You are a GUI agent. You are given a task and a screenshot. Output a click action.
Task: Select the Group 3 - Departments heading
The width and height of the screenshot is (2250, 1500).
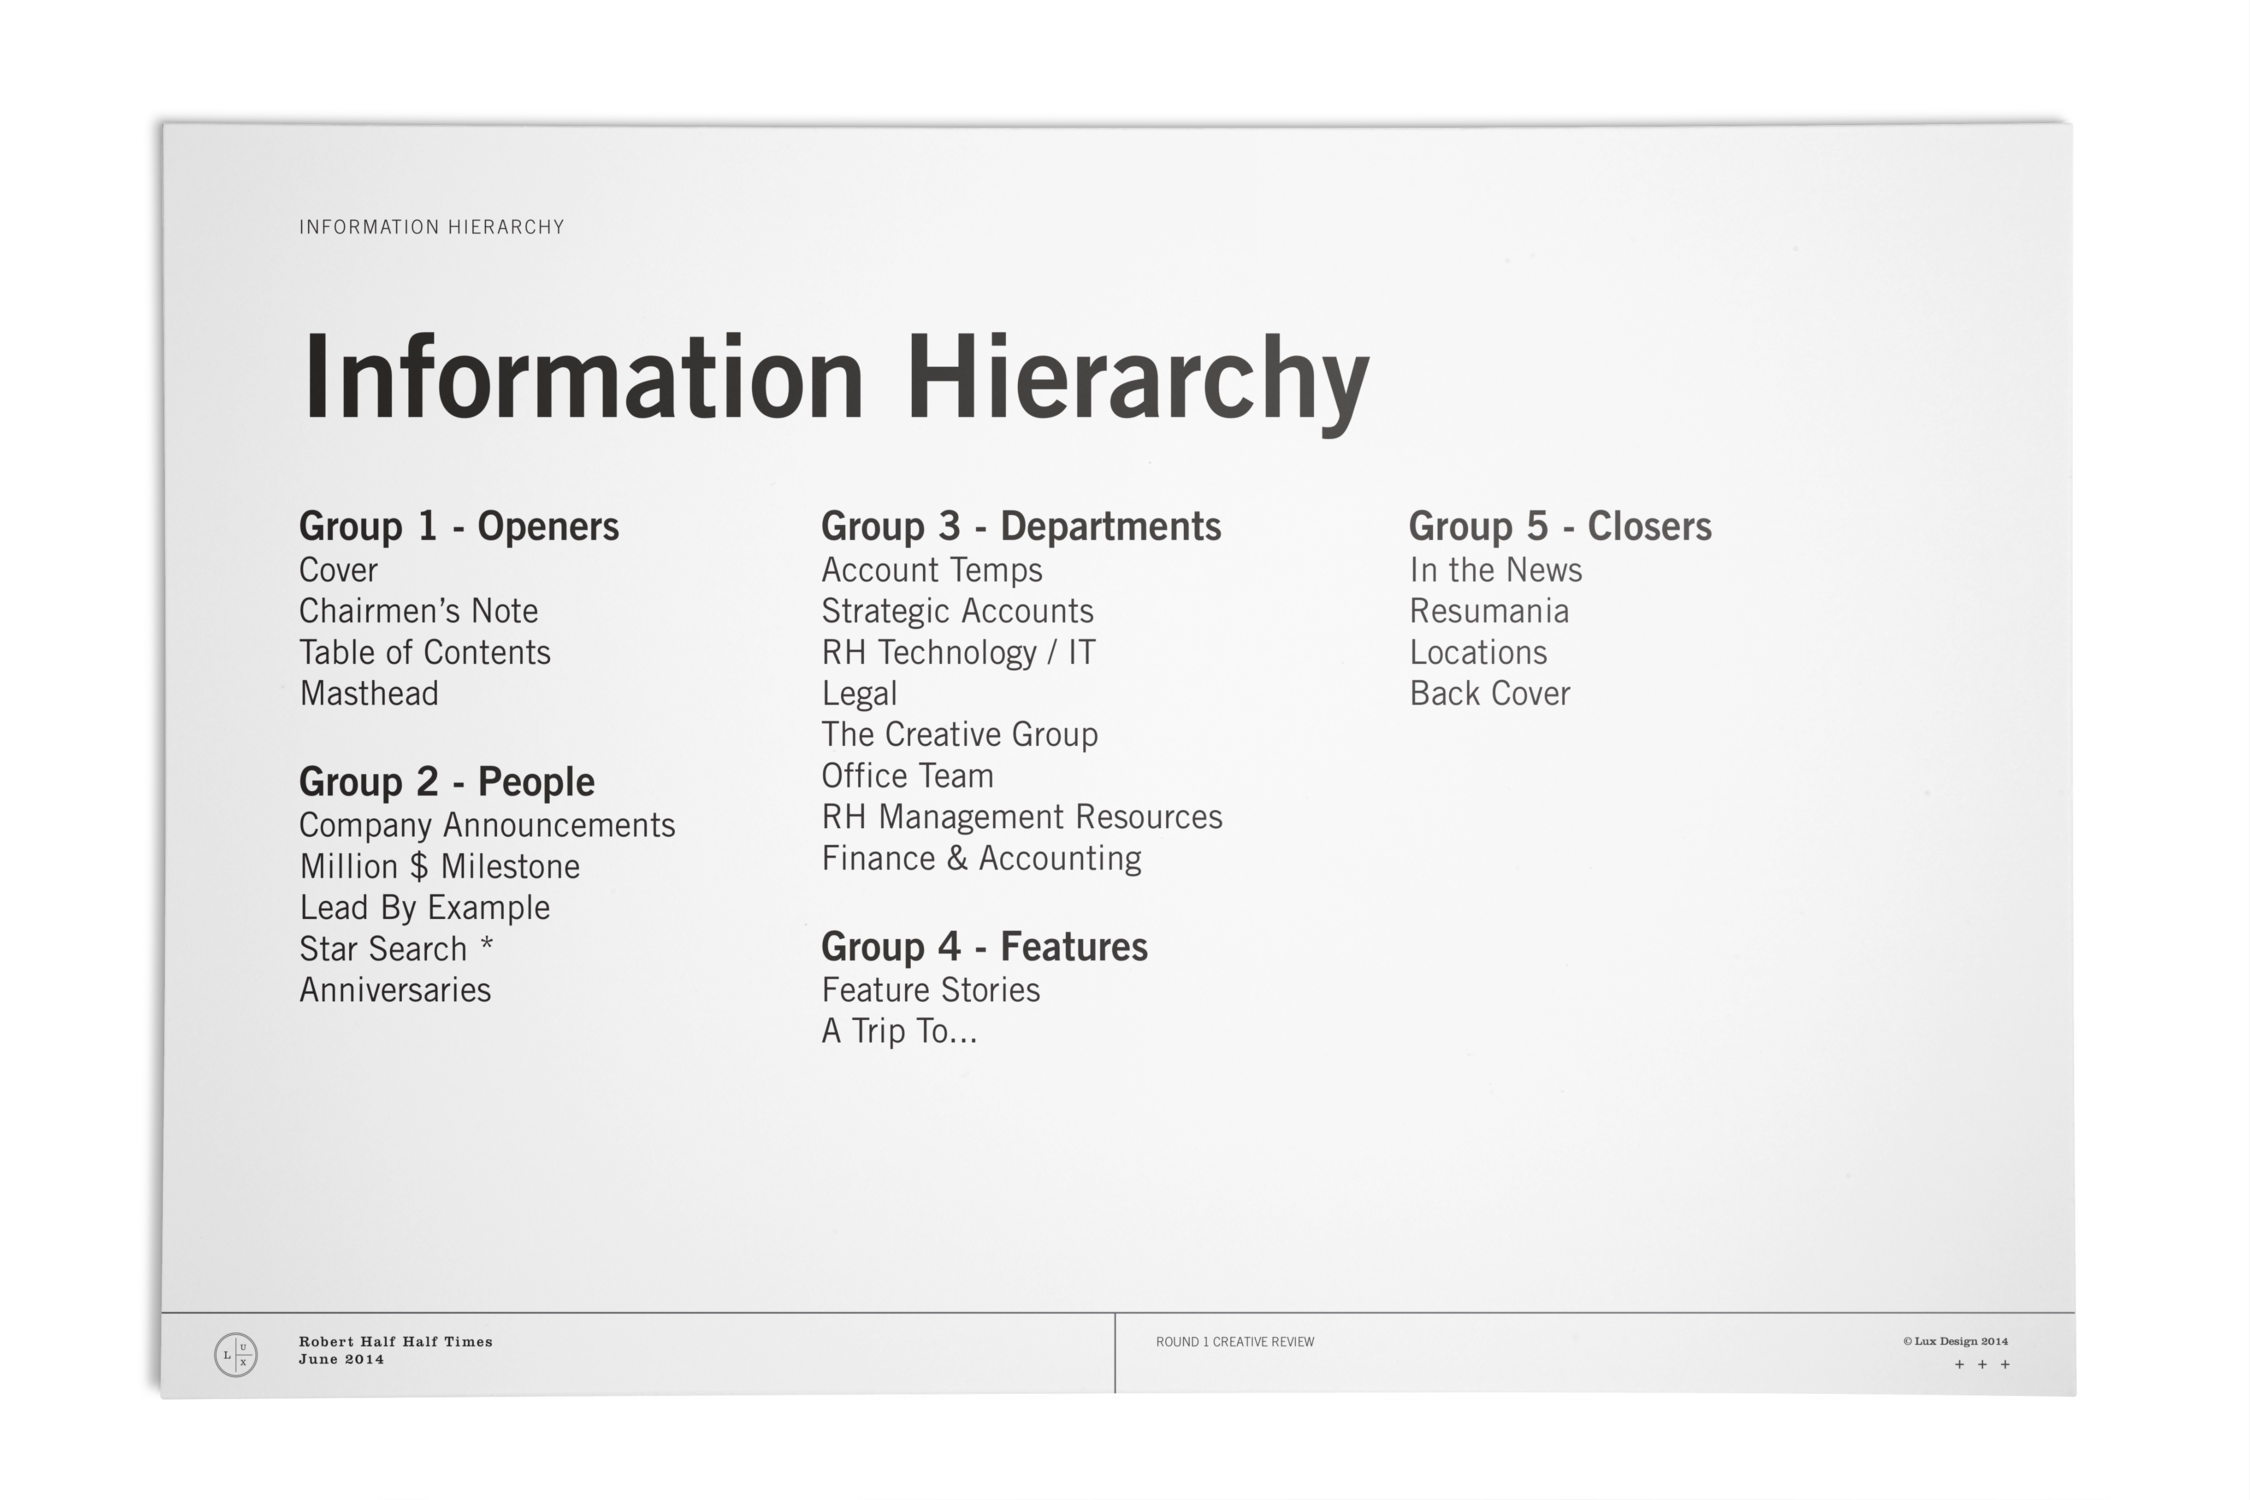(1021, 527)
